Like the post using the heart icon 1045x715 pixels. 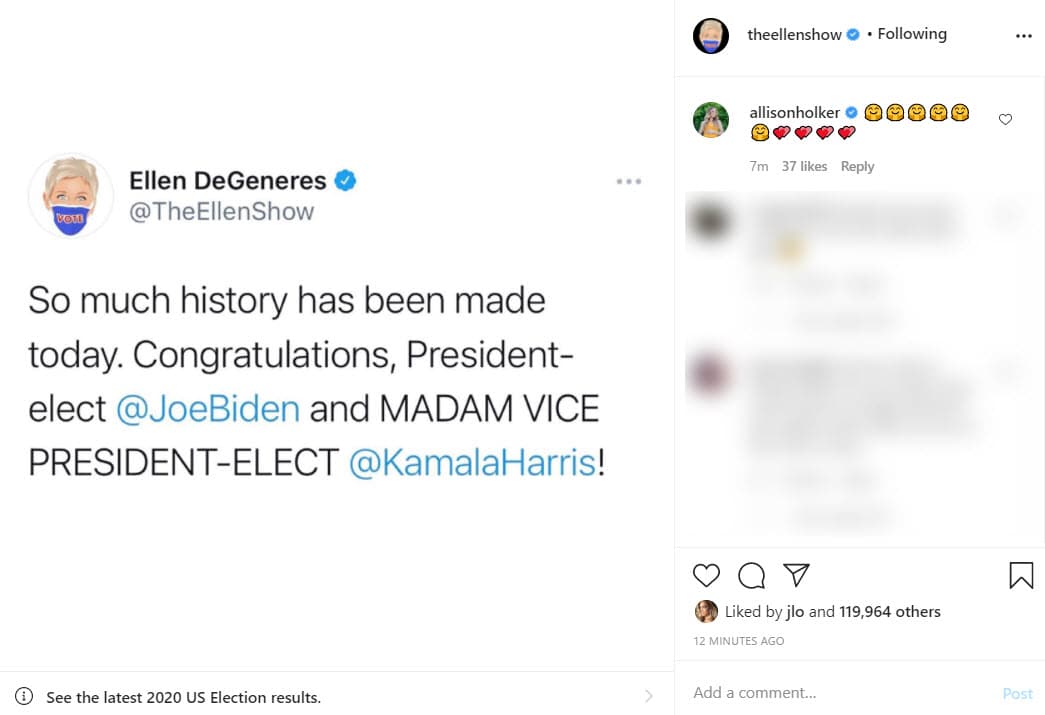(706, 576)
